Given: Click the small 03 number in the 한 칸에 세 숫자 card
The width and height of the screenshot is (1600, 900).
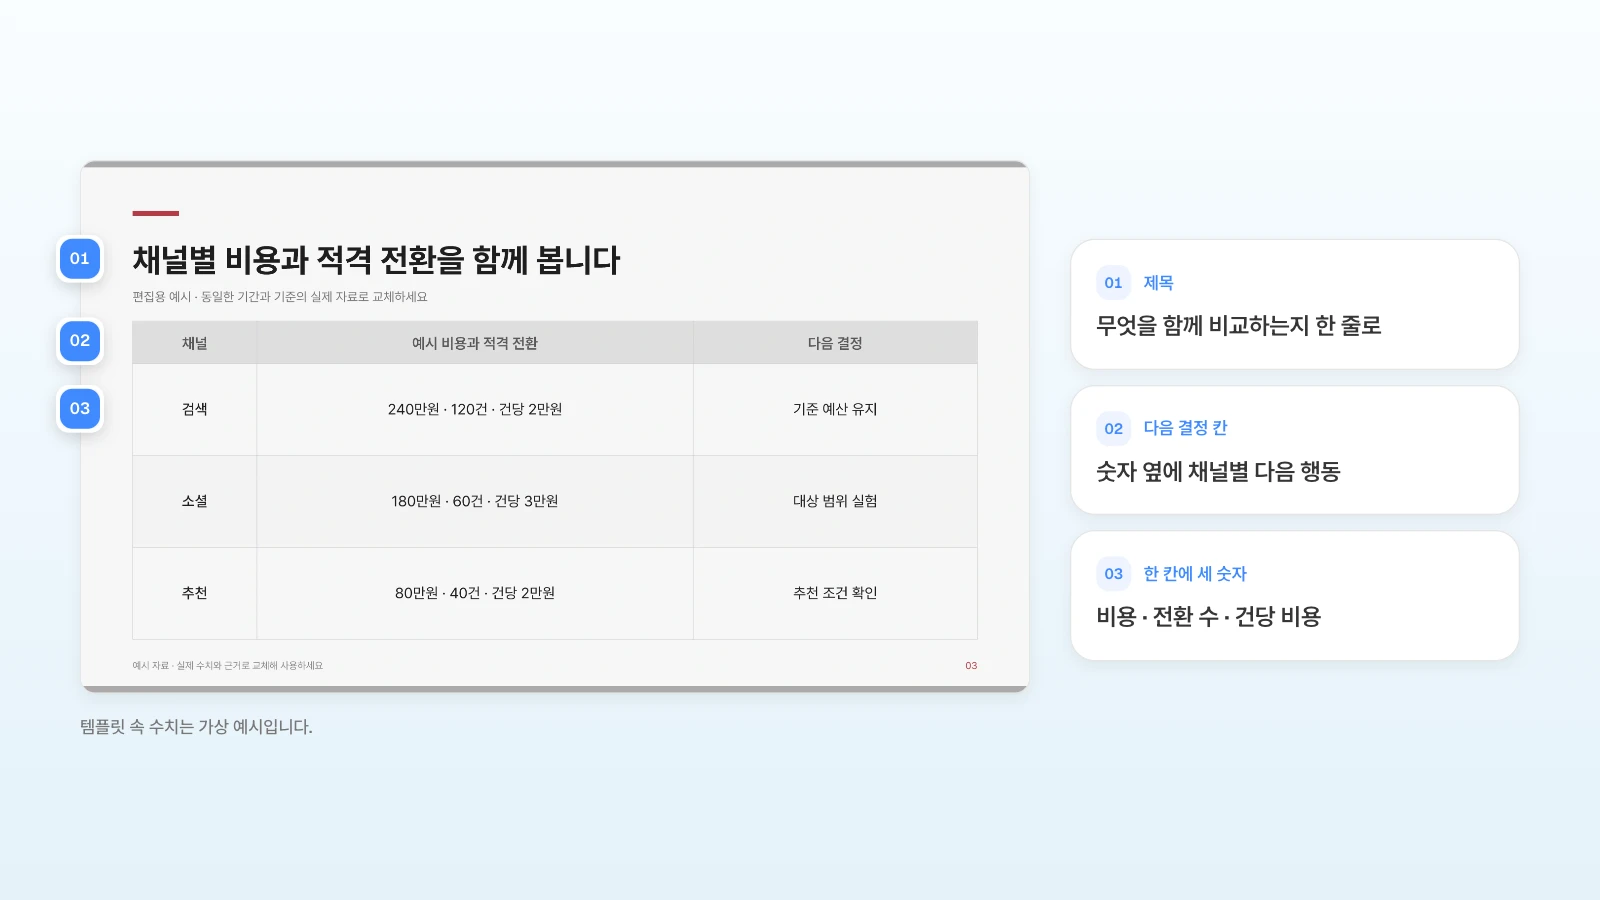Looking at the screenshot, I should 1113,574.
